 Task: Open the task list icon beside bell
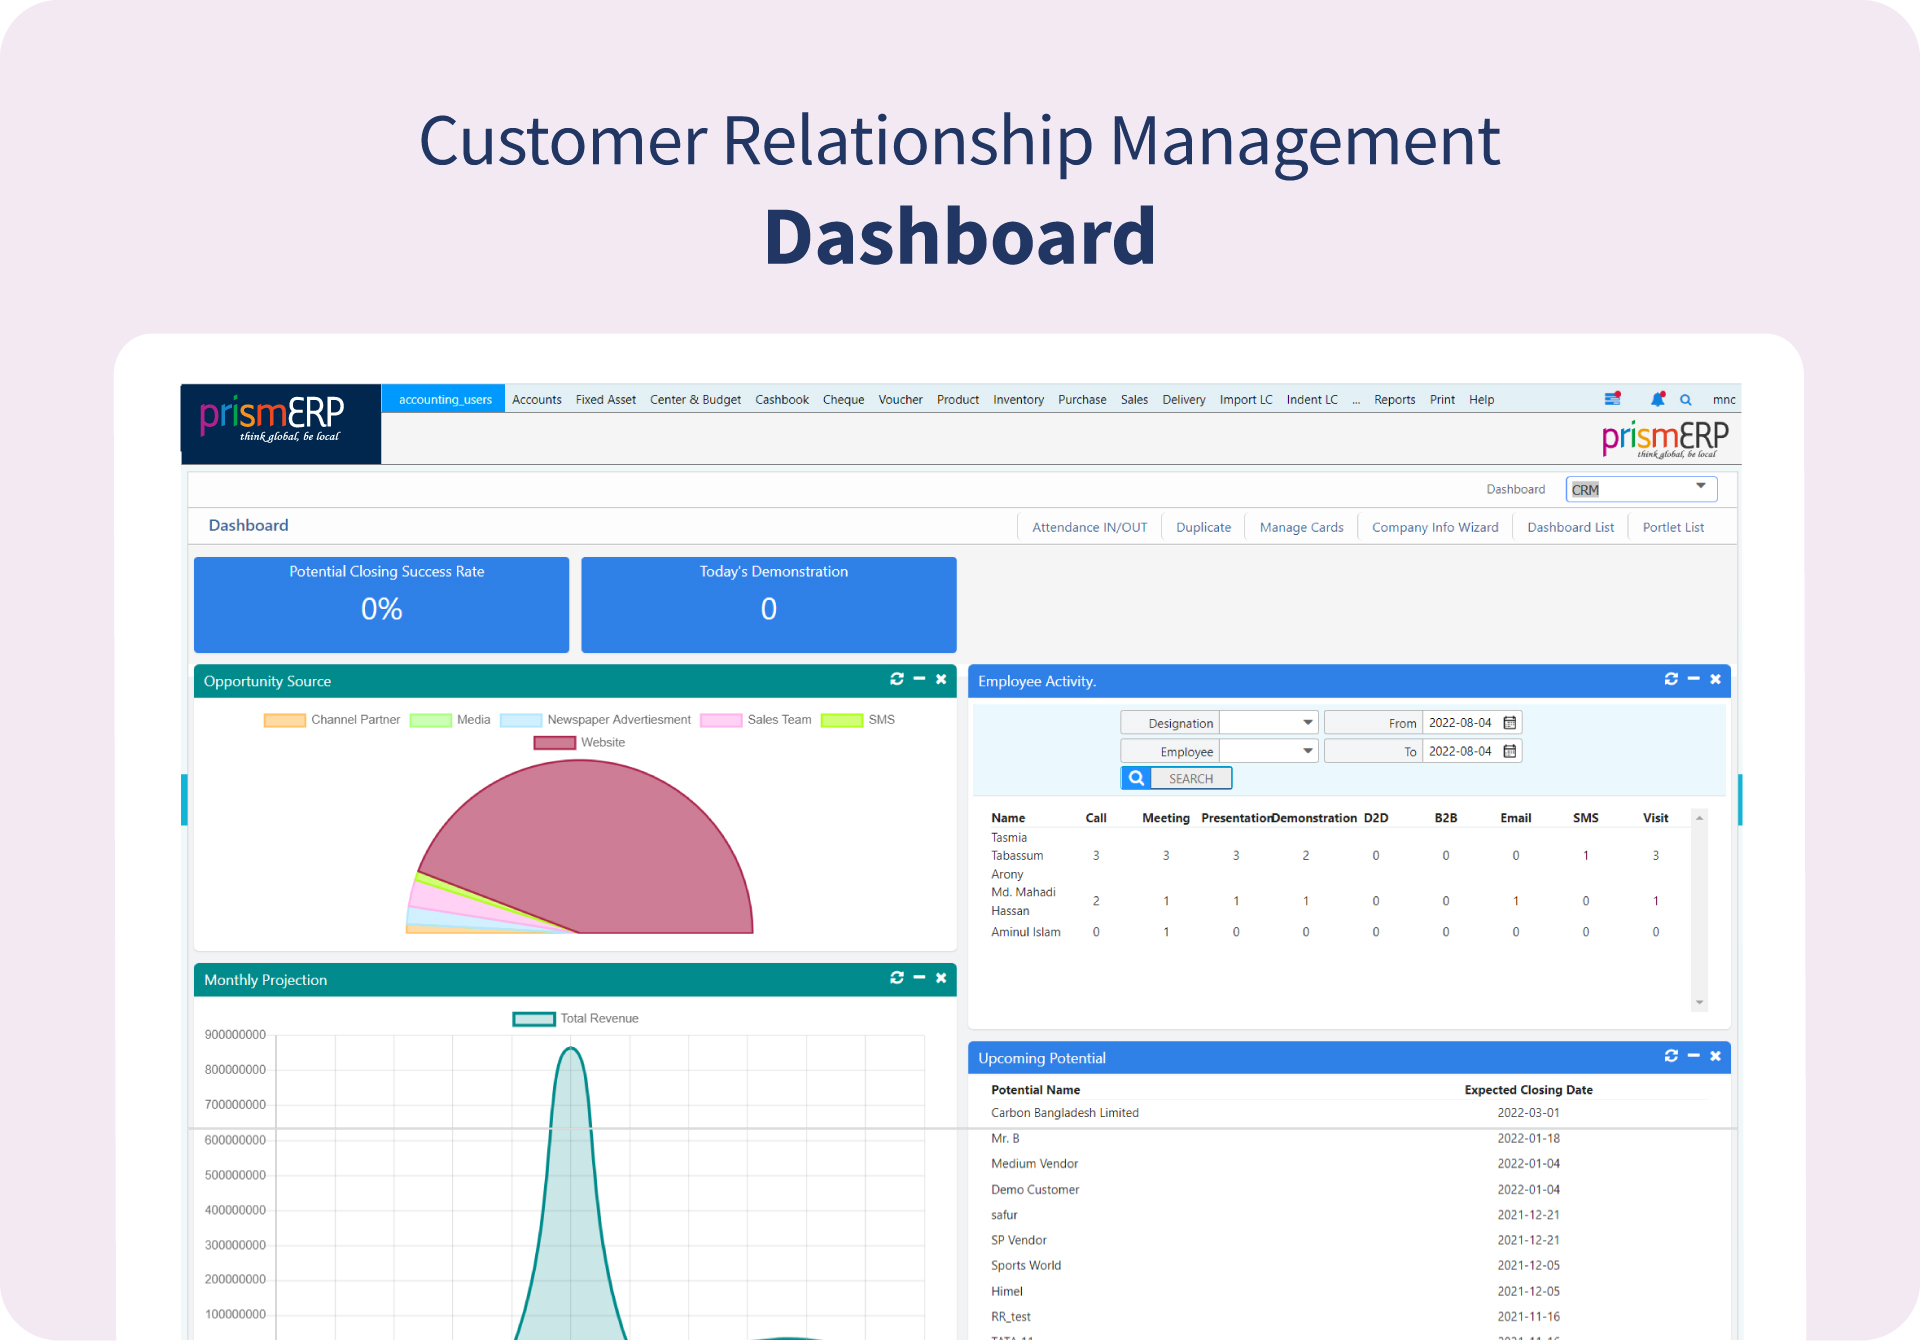point(1612,399)
